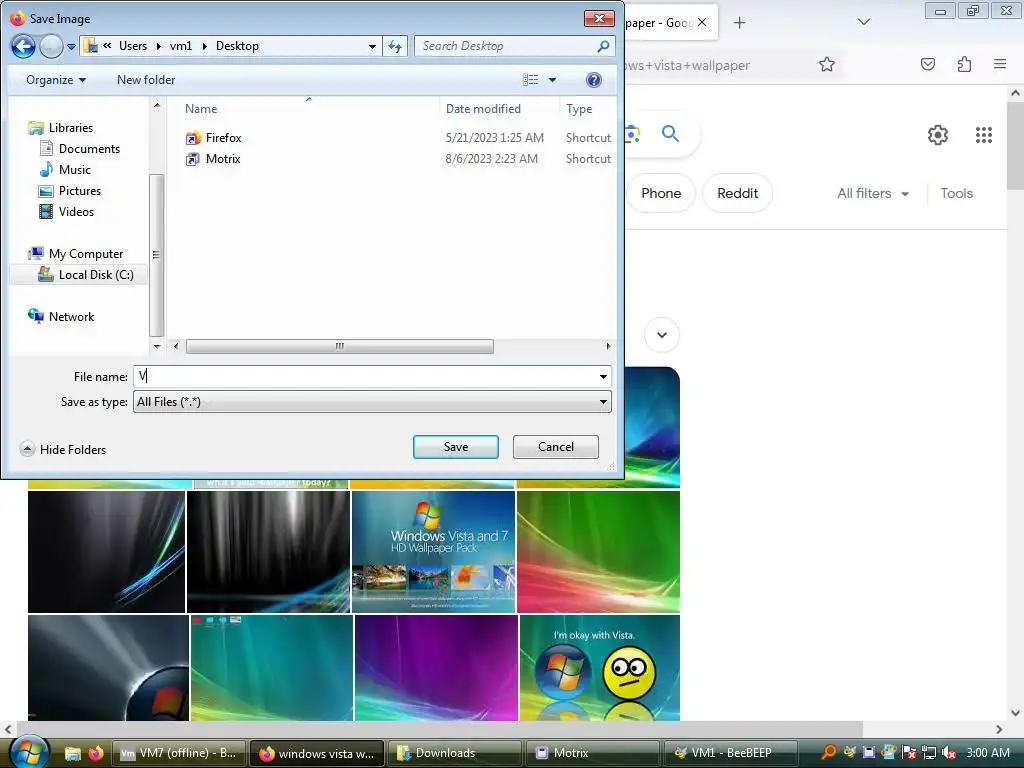Click the navigation pane scroll-down arrow
This screenshot has width=1024, height=768.
click(x=157, y=346)
